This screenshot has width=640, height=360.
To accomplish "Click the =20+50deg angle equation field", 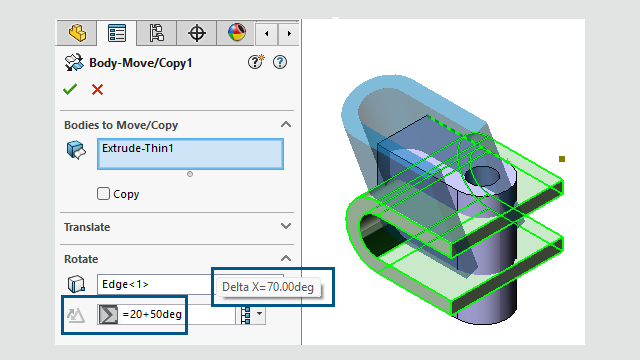I will [x=166, y=314].
